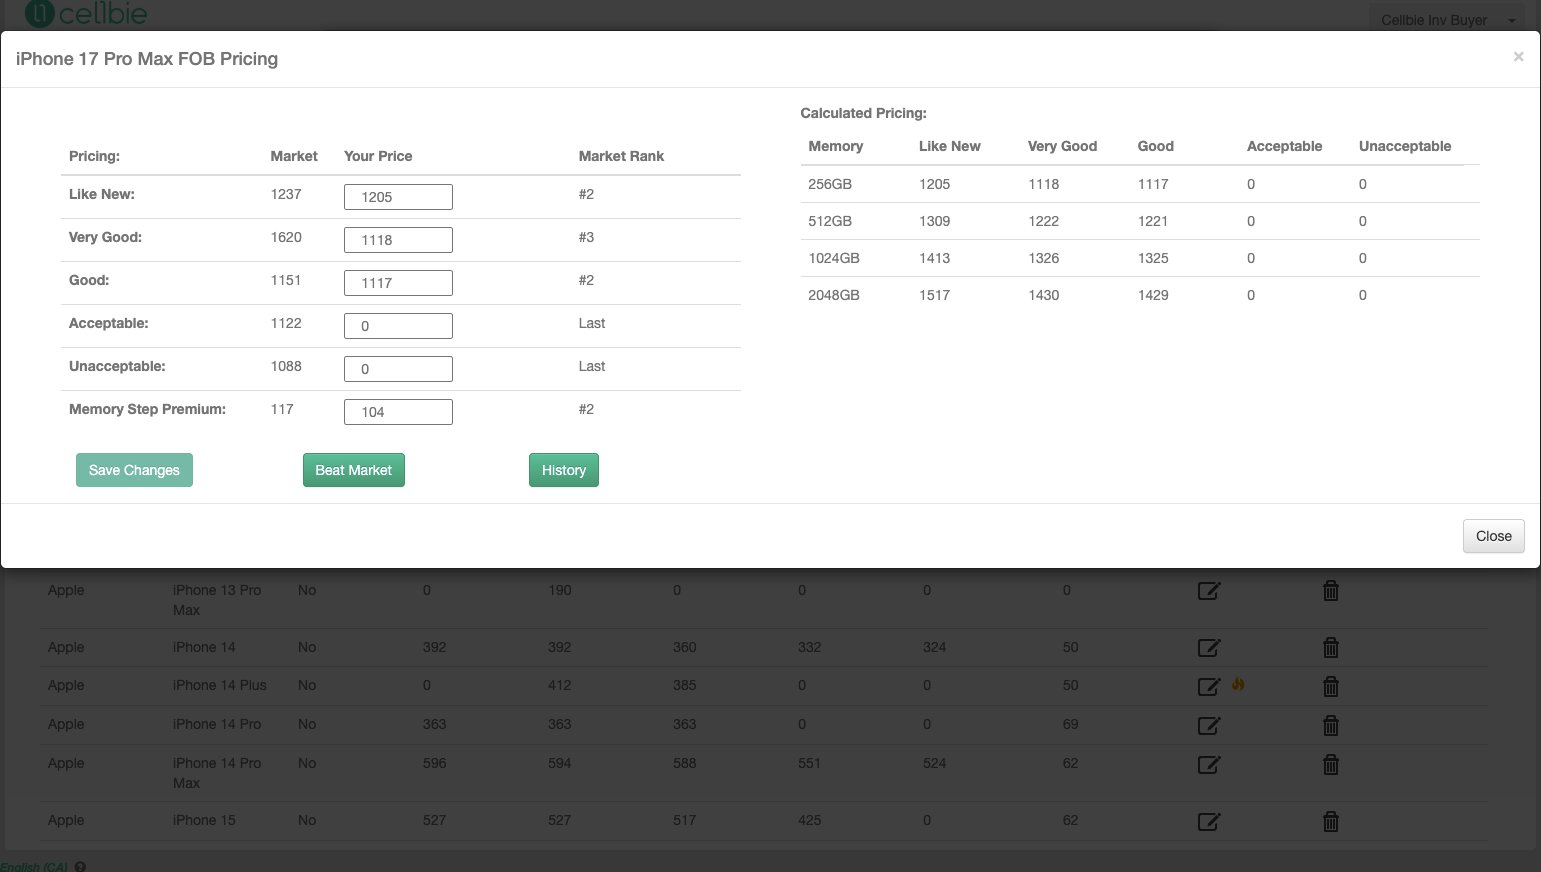Click the Unacceptable price input field
Image resolution: width=1541 pixels, height=872 pixels.
pos(398,369)
